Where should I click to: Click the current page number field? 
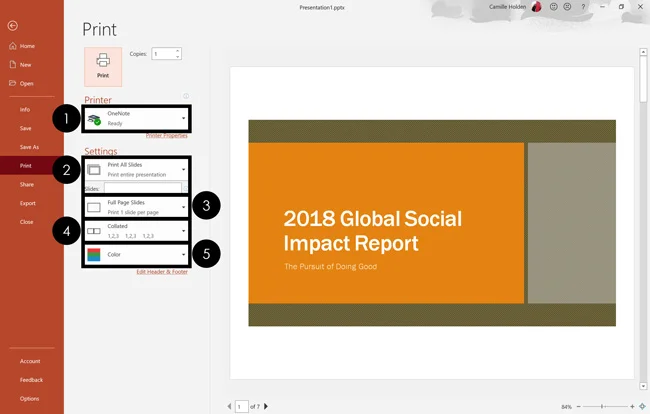242,407
